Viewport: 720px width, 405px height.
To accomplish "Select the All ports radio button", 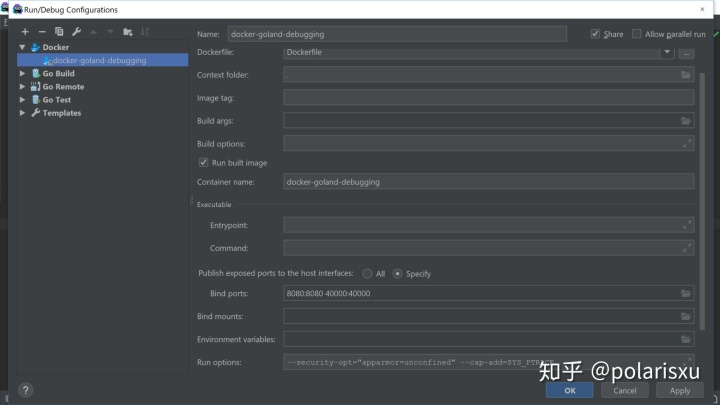I will pyautogui.click(x=367, y=274).
